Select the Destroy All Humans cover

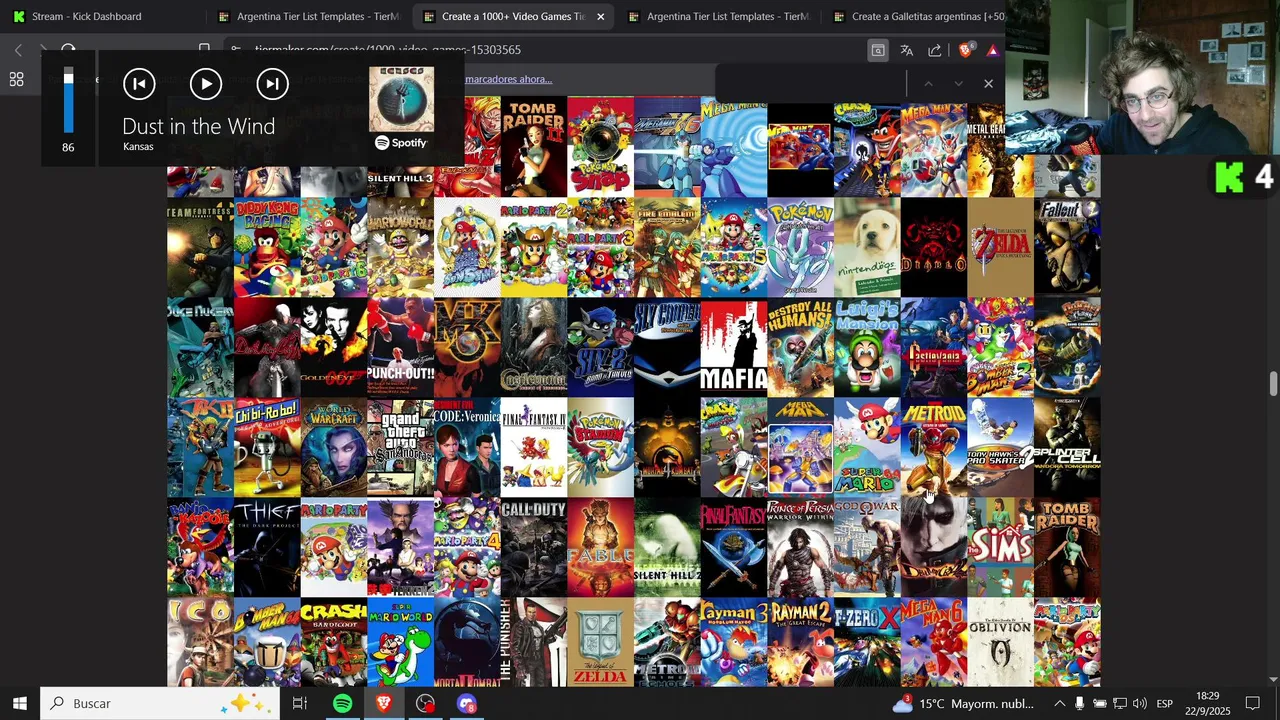[800, 347]
